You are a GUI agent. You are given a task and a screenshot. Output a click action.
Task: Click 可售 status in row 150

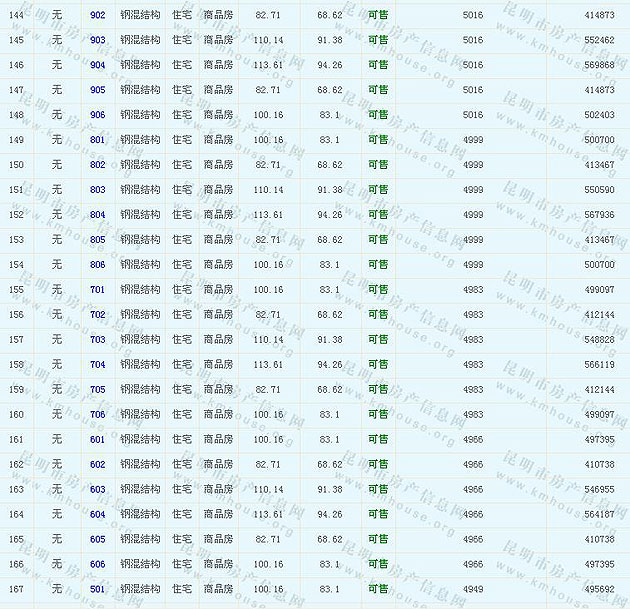click(x=378, y=165)
